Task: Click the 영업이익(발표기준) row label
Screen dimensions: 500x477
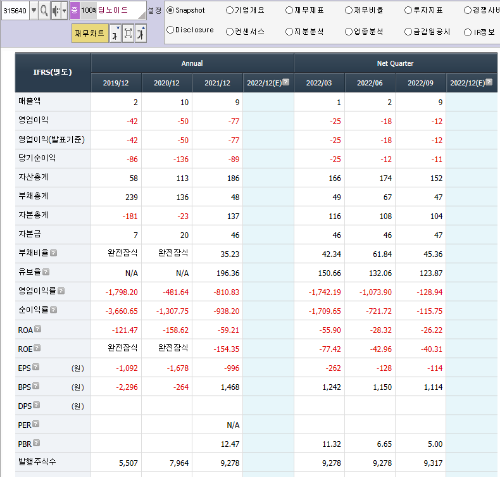Action: tap(51, 139)
